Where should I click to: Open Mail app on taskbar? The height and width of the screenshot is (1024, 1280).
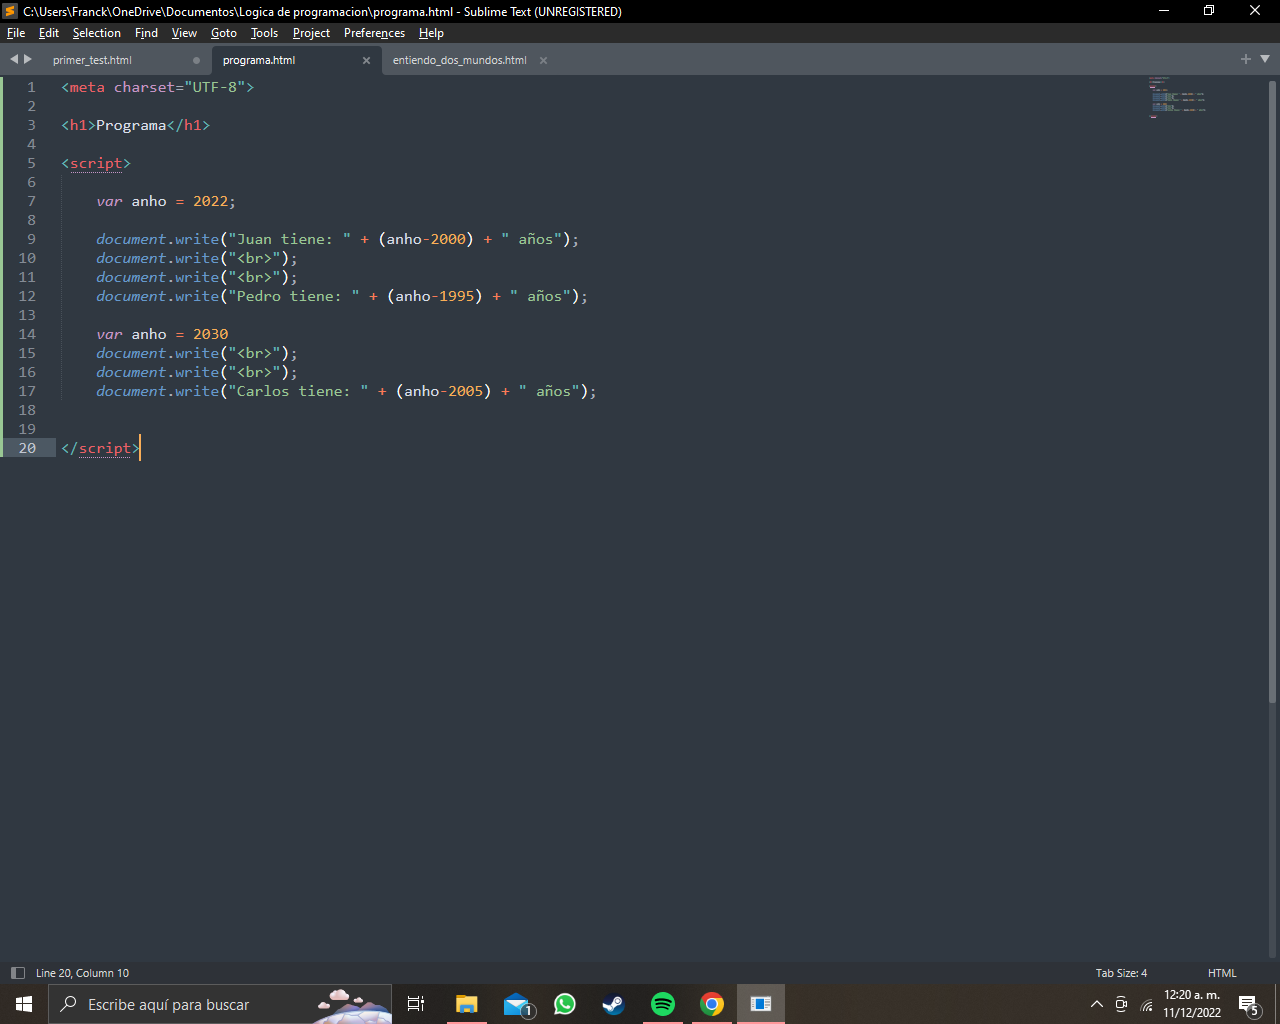[x=516, y=1004]
